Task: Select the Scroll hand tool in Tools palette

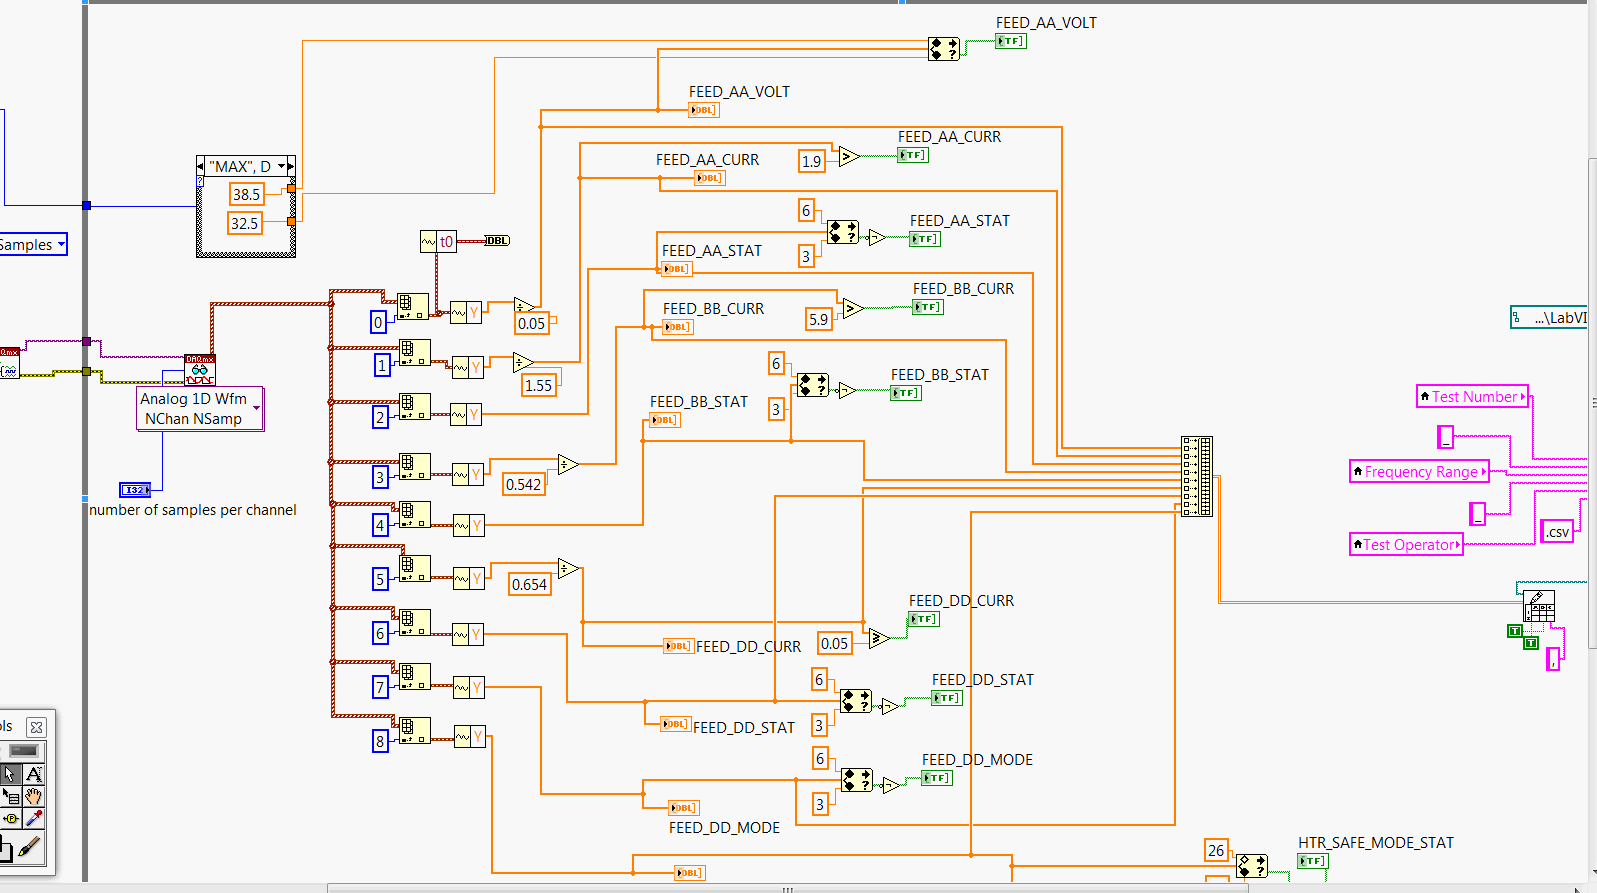Action: [33, 796]
